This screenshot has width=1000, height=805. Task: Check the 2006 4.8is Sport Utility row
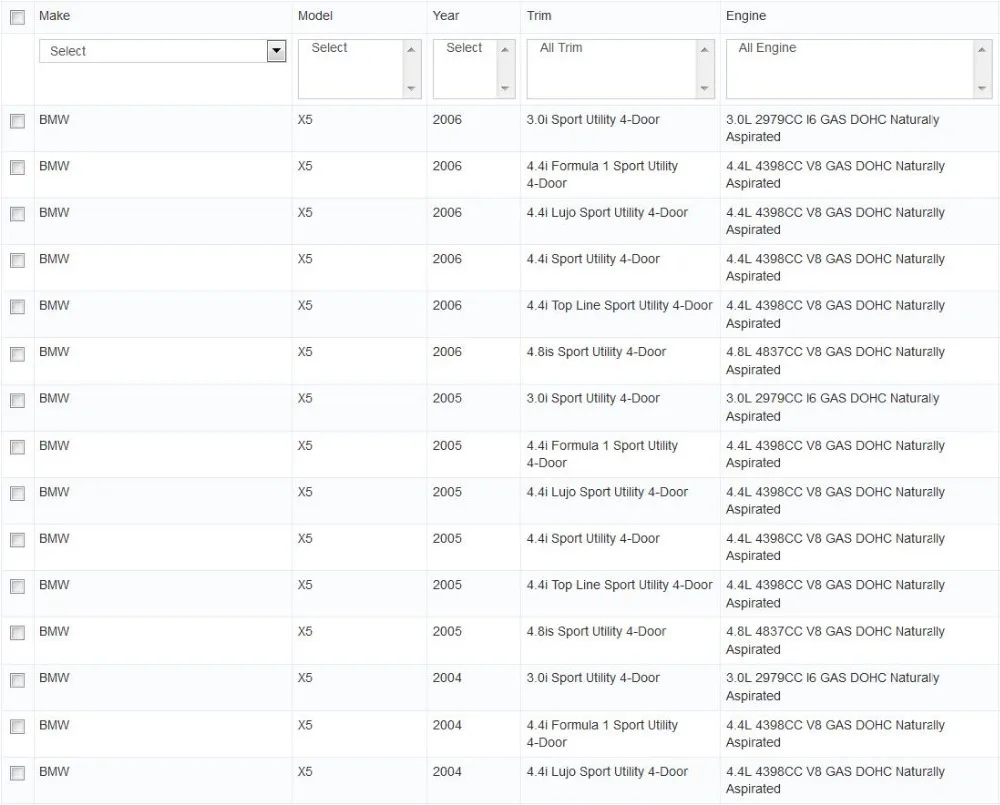click(x=17, y=354)
